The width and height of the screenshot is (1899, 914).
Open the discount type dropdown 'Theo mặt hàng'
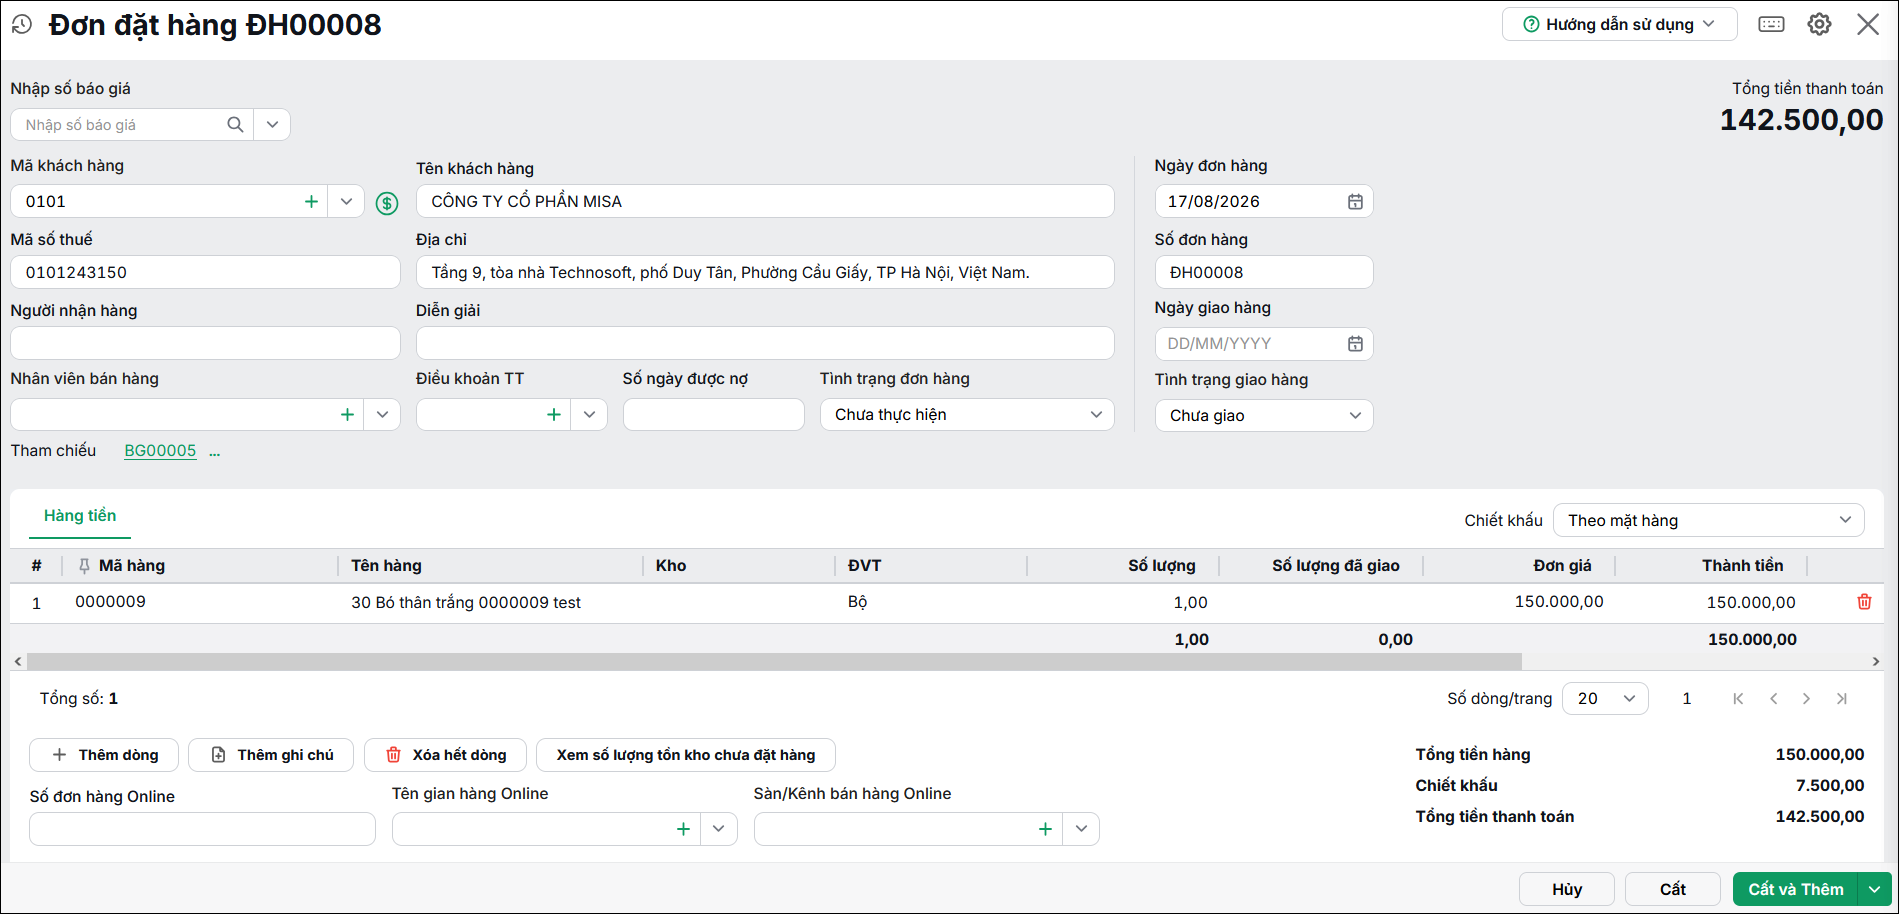click(x=1709, y=520)
